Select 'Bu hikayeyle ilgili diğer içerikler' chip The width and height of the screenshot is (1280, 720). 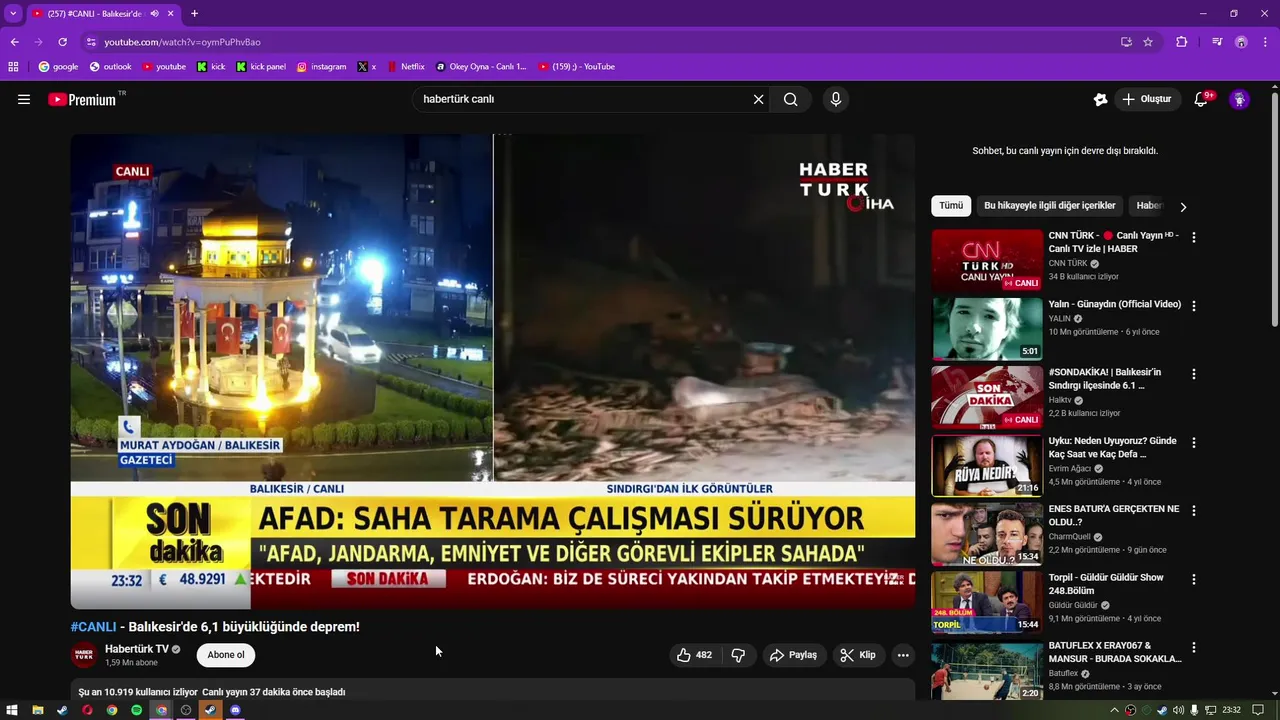pyautogui.click(x=1049, y=206)
